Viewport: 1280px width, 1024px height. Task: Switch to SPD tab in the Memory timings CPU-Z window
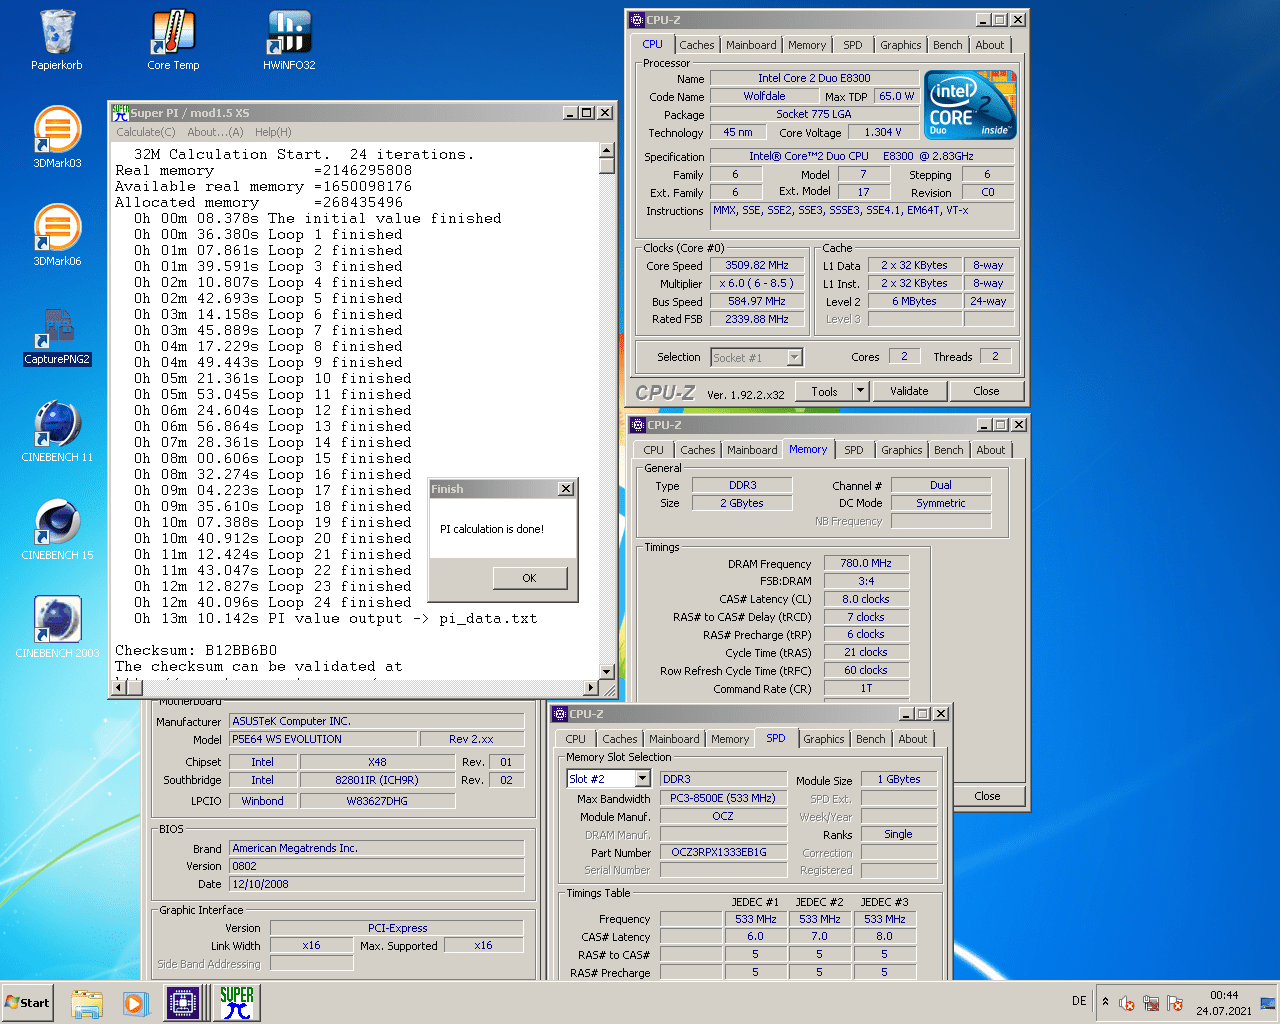tap(853, 450)
